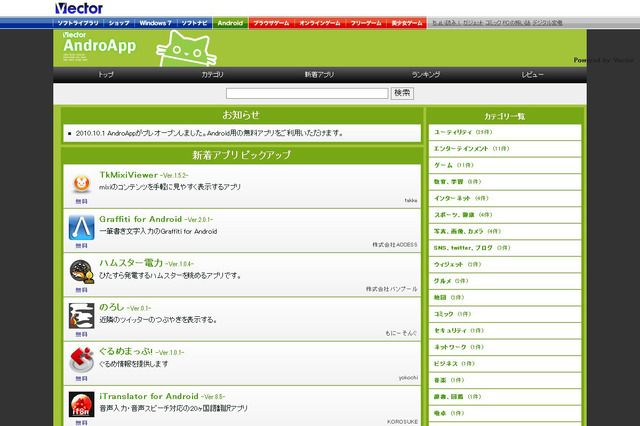Open the ハムスター電力 title link
Screen dimensions: 640x426
click(x=131, y=263)
